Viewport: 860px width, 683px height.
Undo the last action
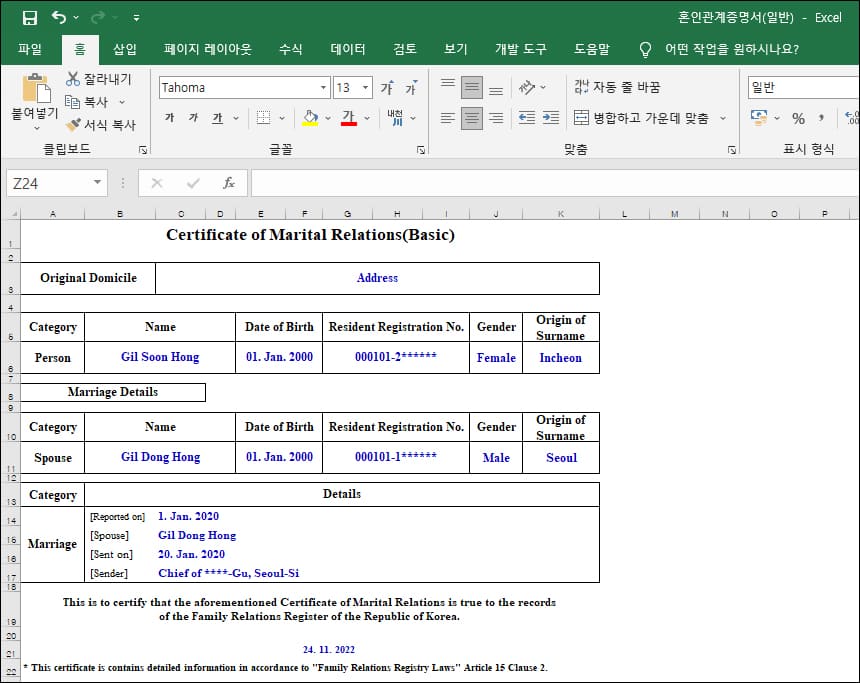pyautogui.click(x=59, y=18)
